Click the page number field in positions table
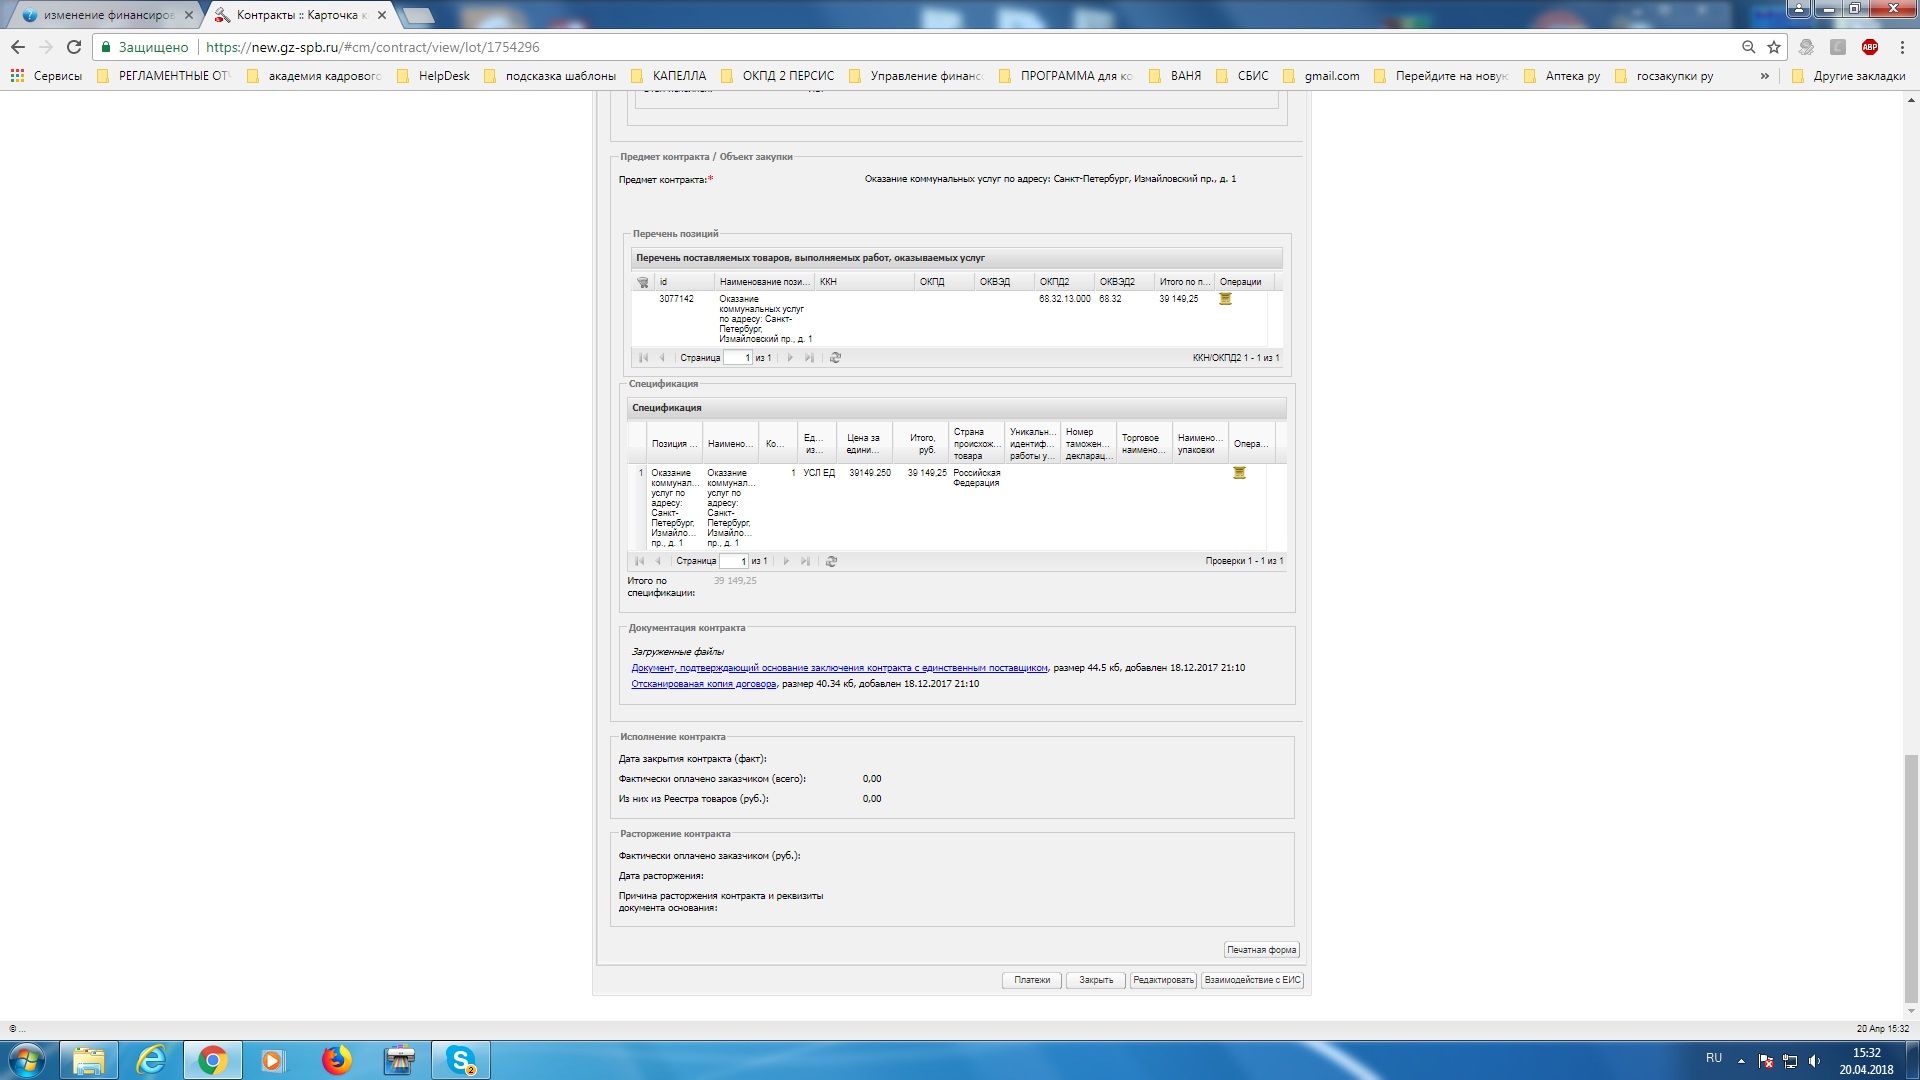This screenshot has height=1080, width=1920. click(737, 358)
